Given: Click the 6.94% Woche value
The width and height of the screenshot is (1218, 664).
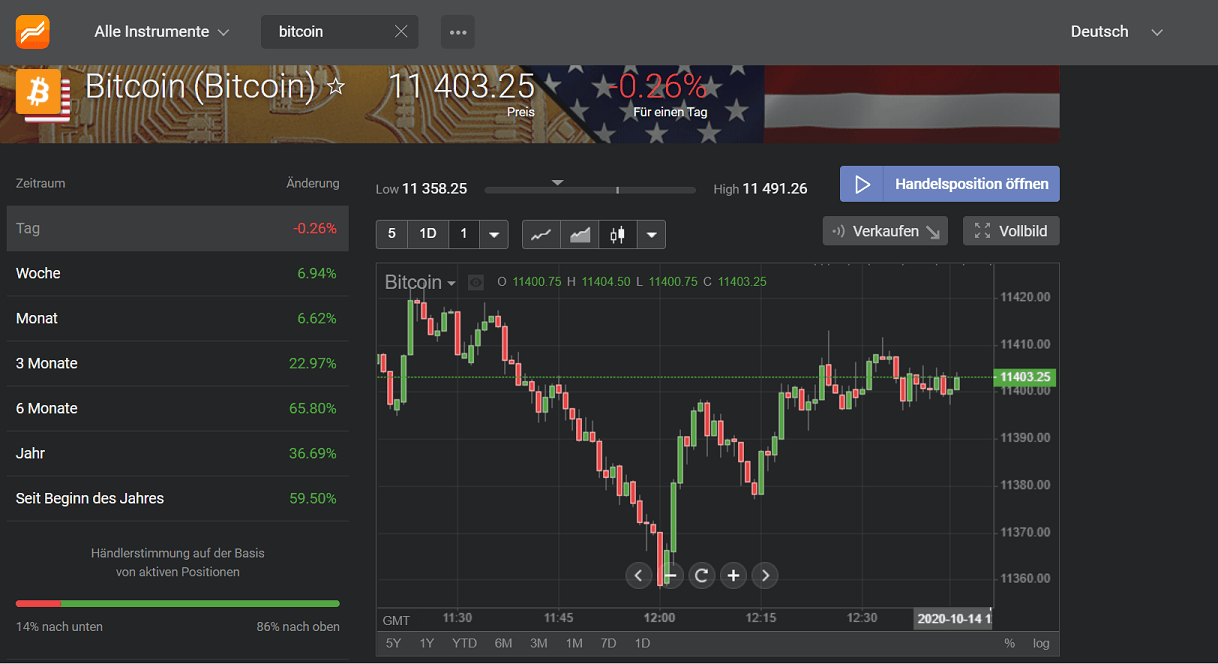Looking at the screenshot, I should (317, 273).
